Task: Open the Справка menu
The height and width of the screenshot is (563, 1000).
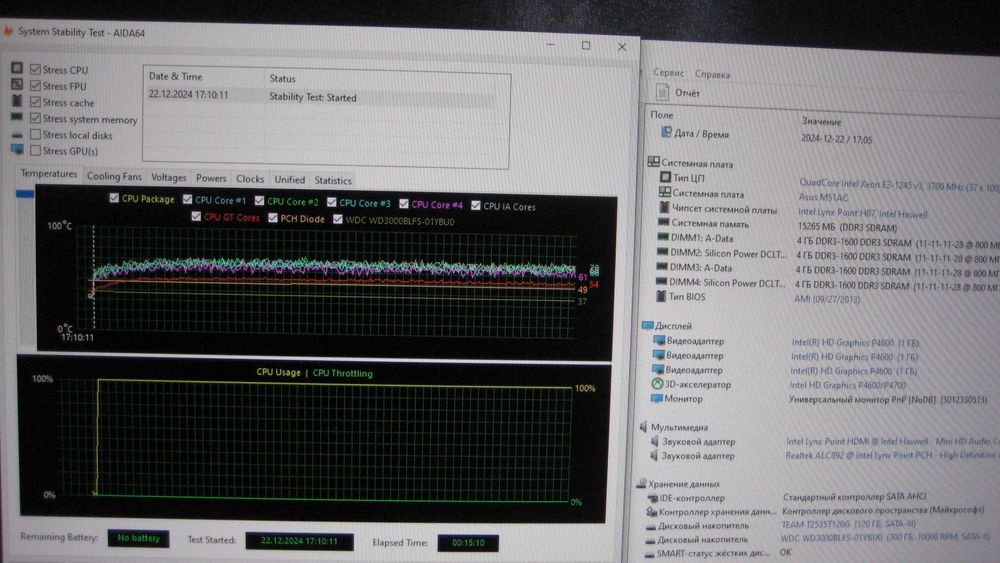Action: pos(712,74)
